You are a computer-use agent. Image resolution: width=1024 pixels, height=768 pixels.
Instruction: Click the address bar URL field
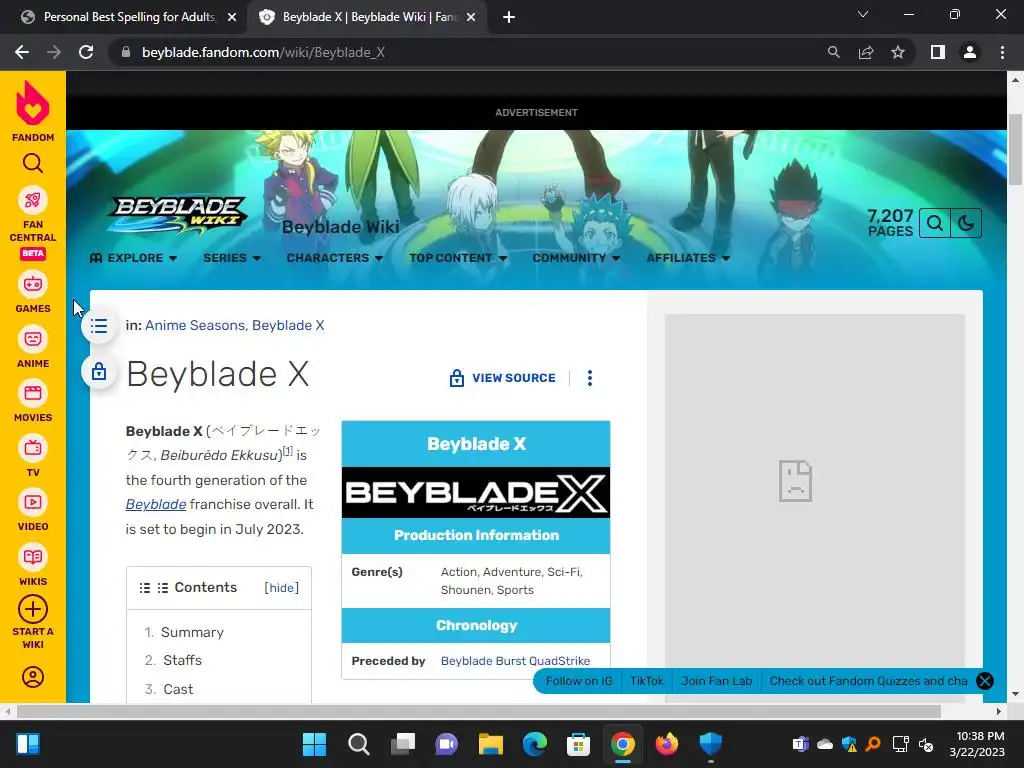[470, 52]
